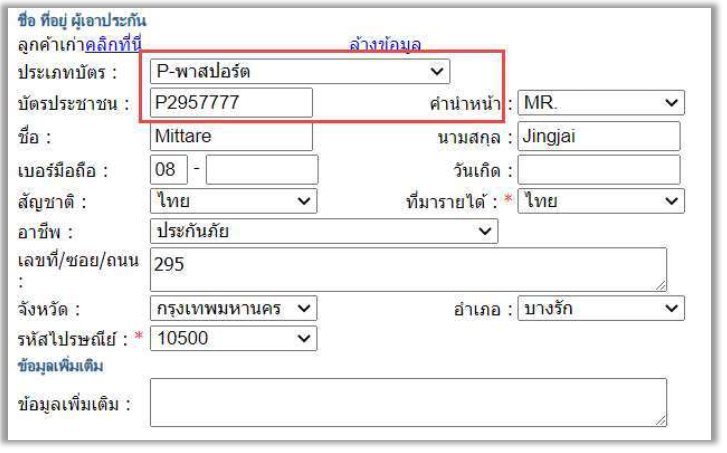Open the district dropdown showing บางรัก
The height and width of the screenshot is (453, 727).
click(x=601, y=308)
